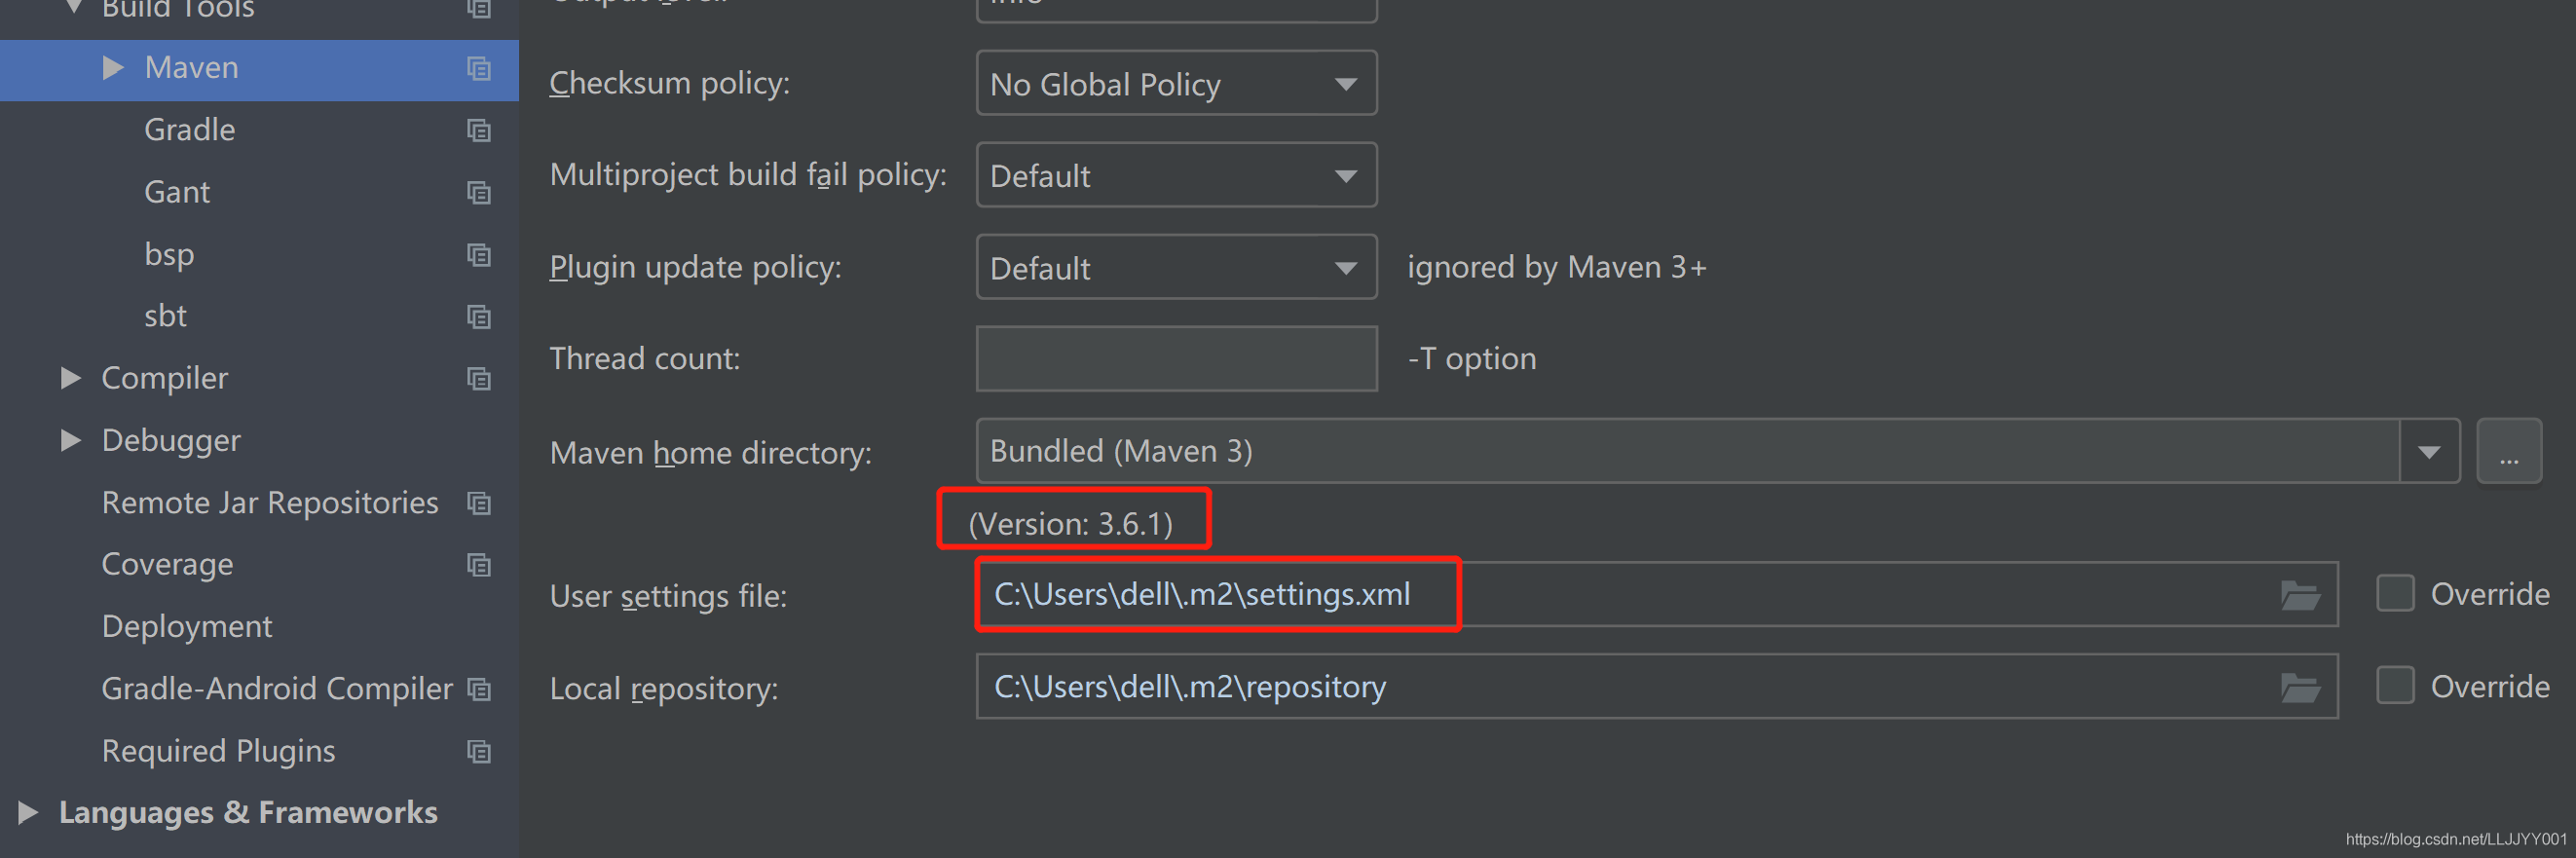Click the 'Thread count:' label

(x=644, y=358)
